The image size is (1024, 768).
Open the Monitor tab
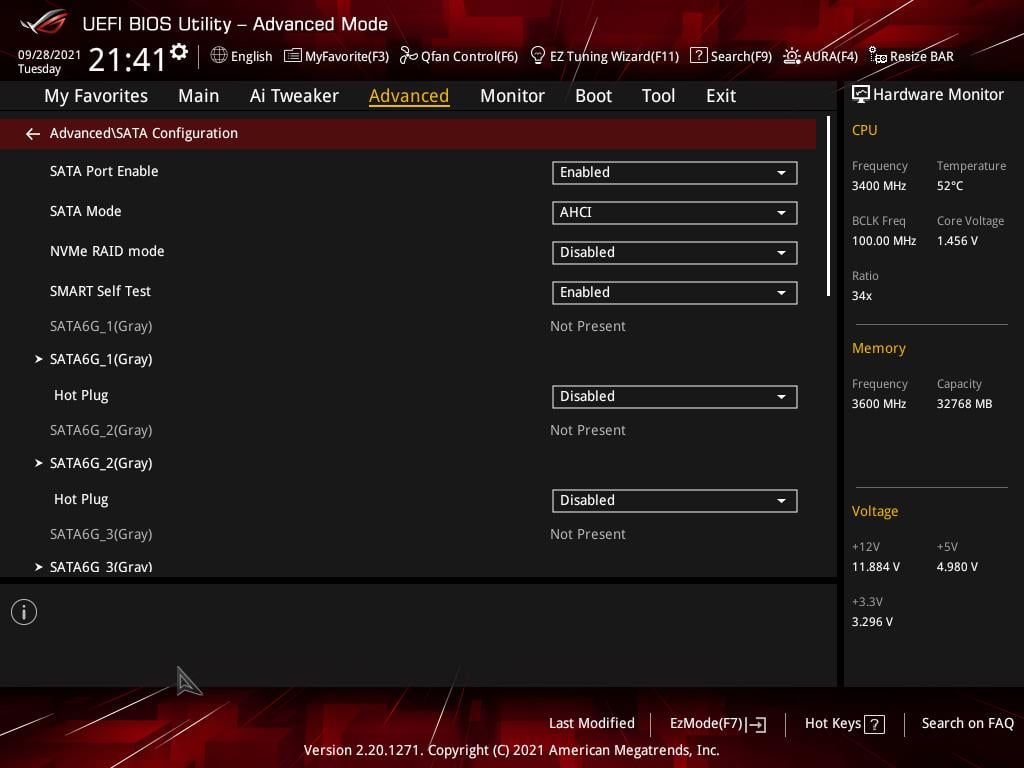[512, 96]
